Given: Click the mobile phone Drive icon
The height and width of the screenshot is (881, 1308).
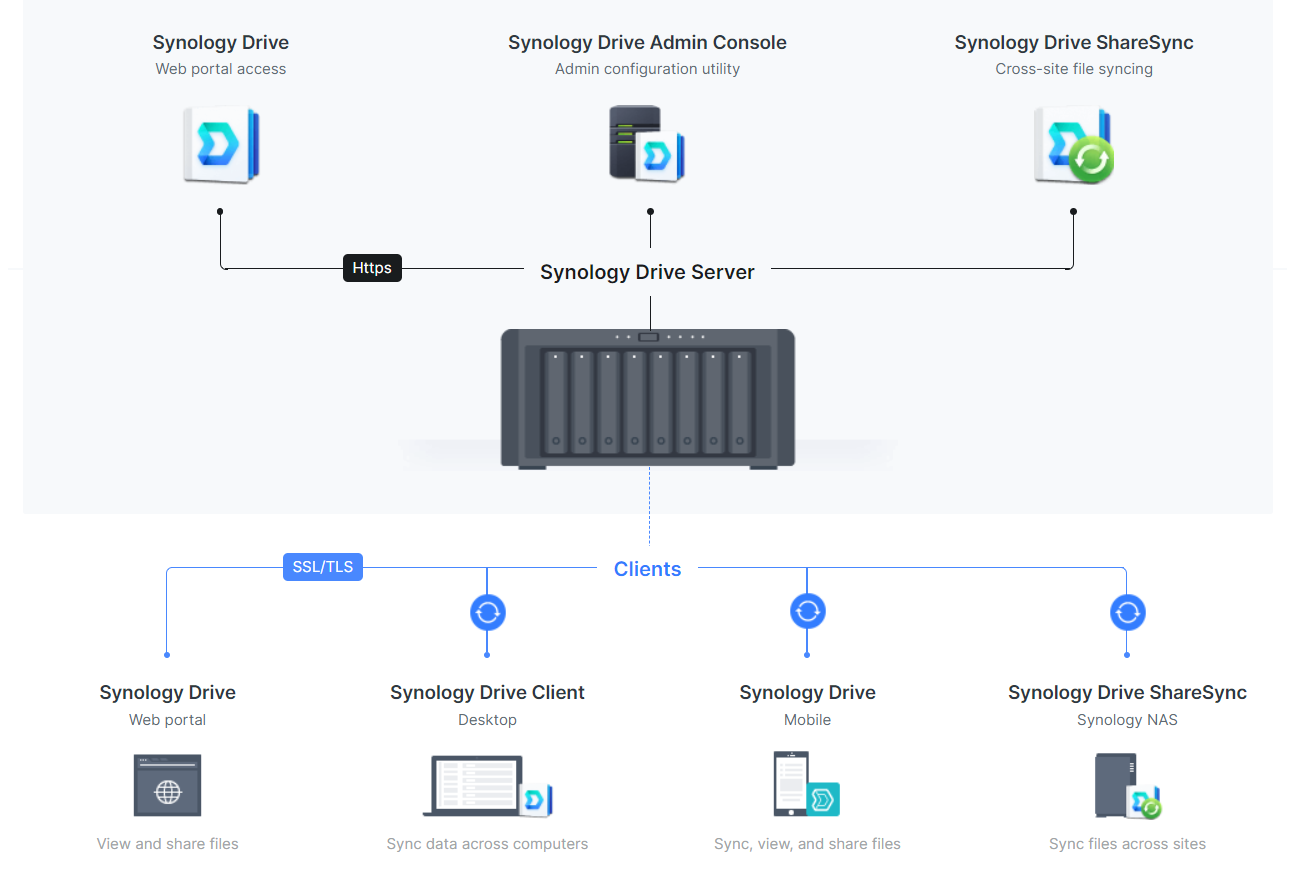Looking at the screenshot, I should 807,784.
